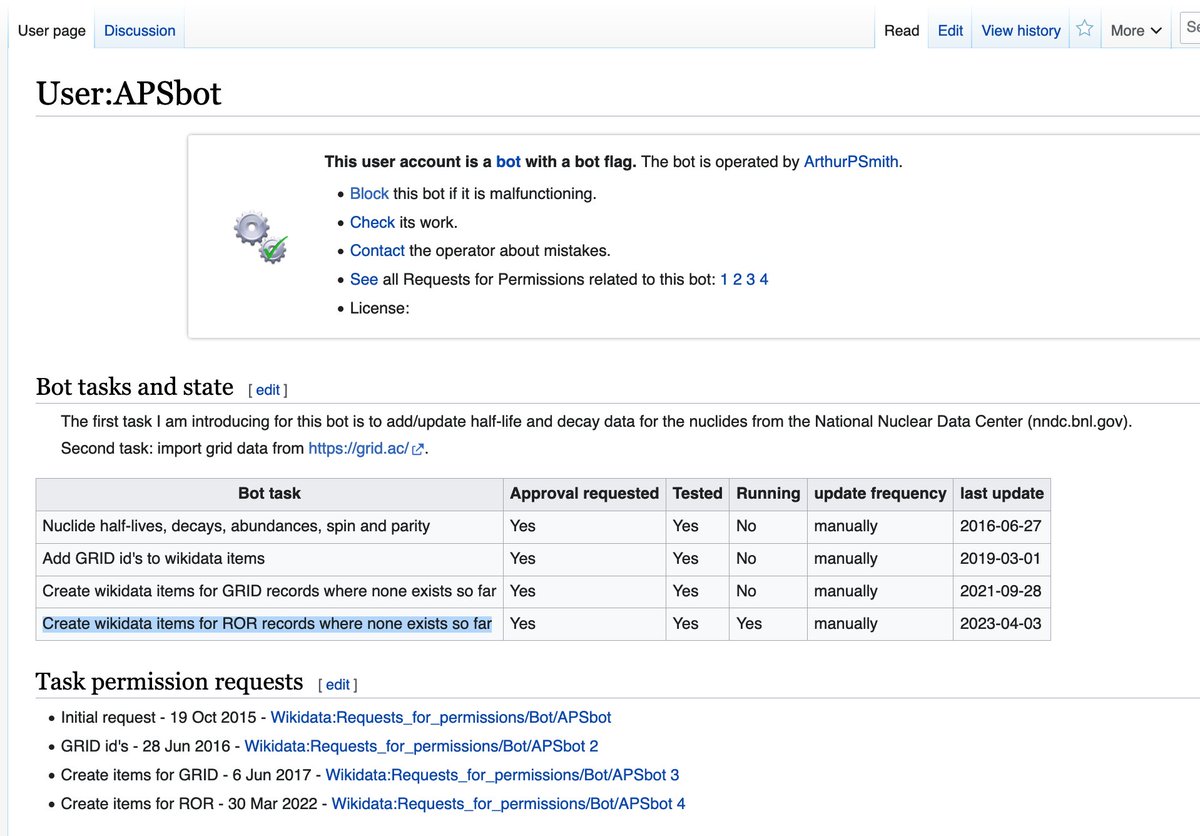
Task: Click the 2023-04-03 date cell
Action: [x=1002, y=623]
